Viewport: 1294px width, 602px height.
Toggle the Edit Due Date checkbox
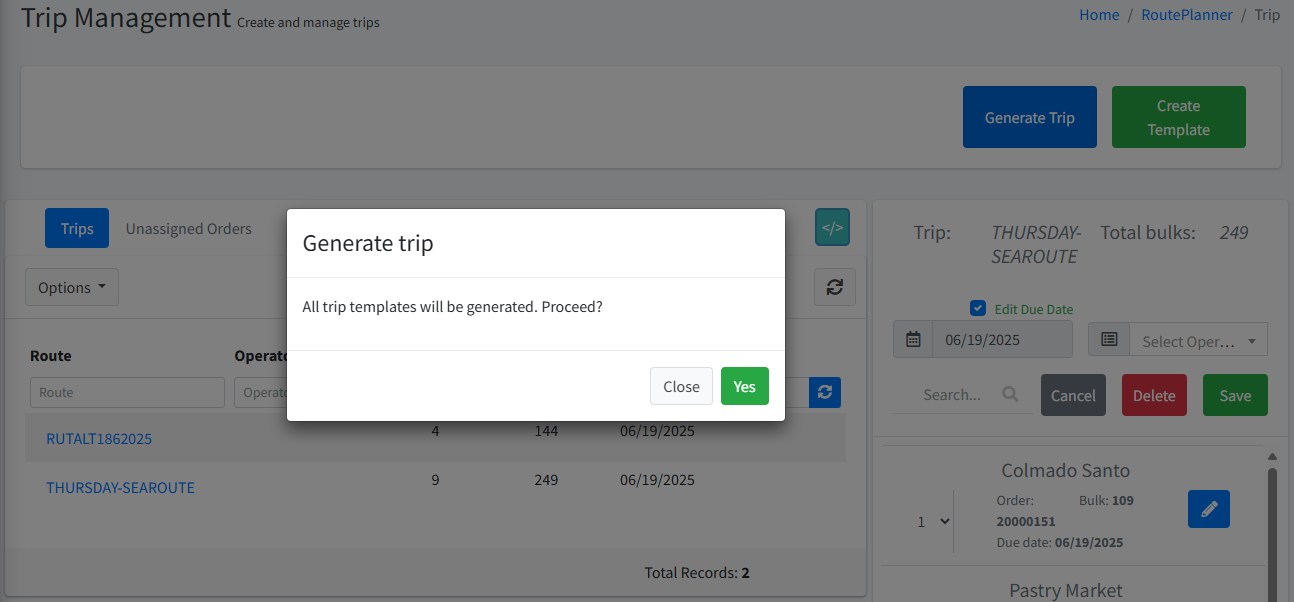(978, 309)
